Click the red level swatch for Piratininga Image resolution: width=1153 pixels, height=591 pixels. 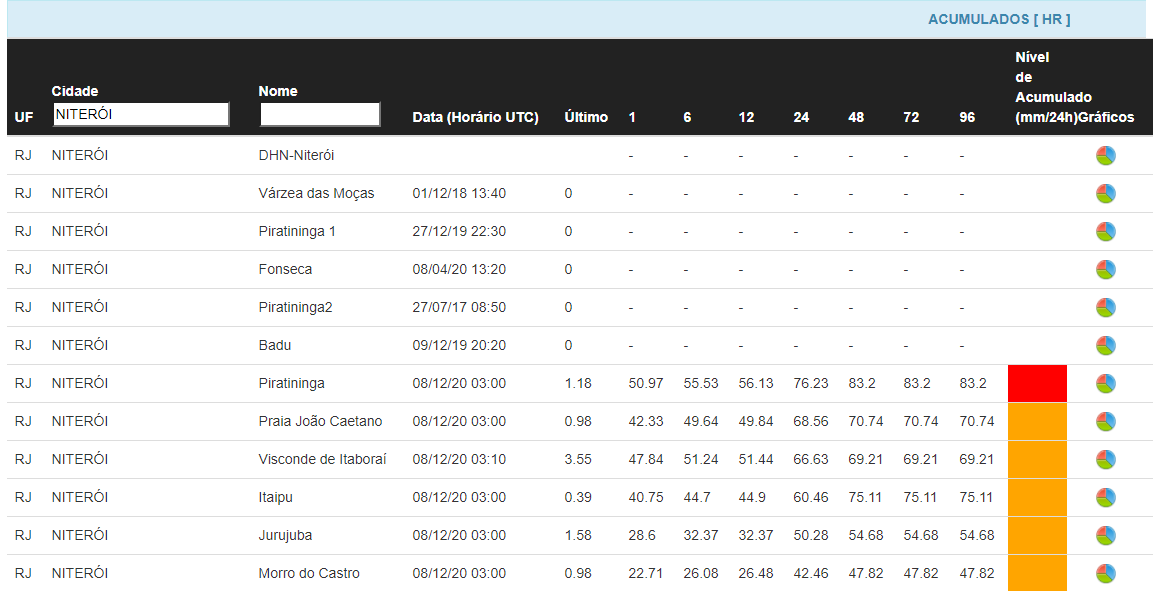[x=1037, y=384]
